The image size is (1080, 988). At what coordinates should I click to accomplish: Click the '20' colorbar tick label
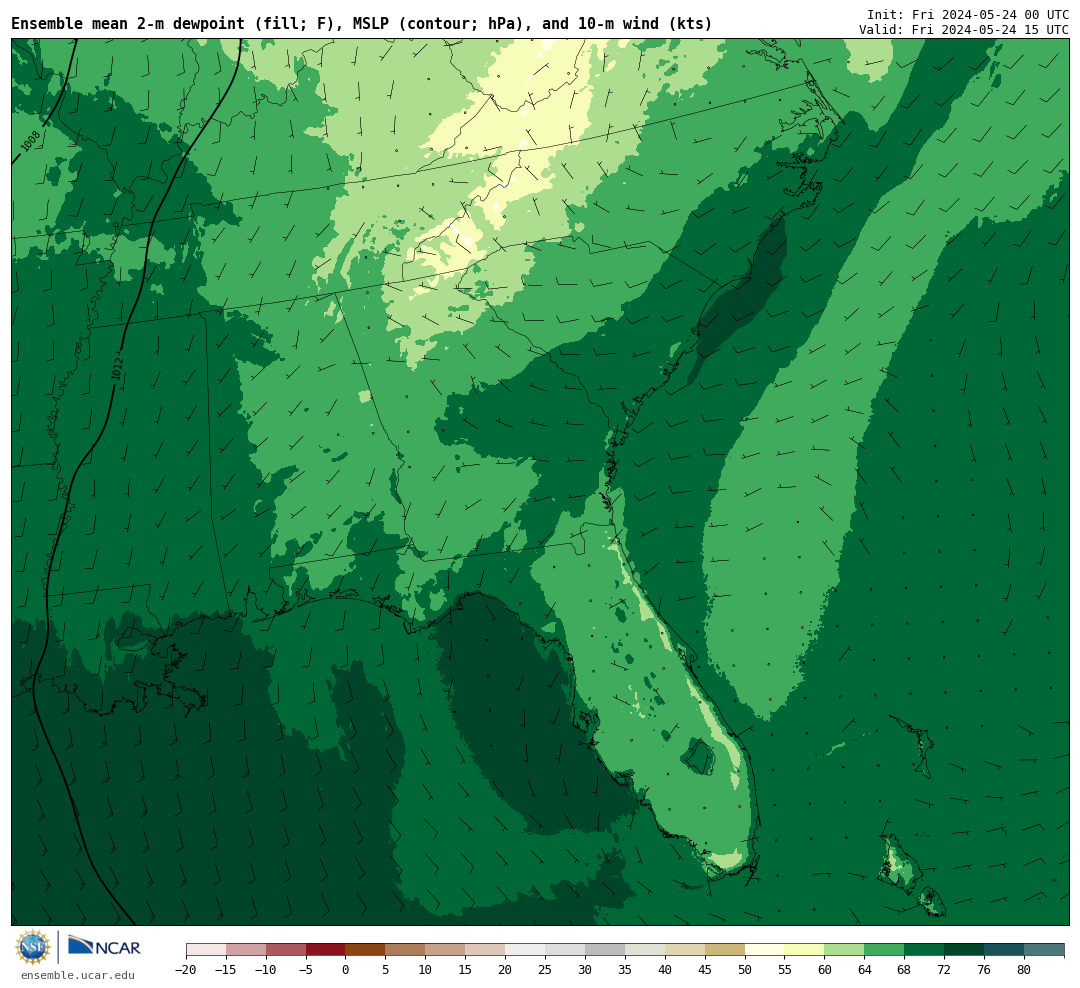[505, 969]
